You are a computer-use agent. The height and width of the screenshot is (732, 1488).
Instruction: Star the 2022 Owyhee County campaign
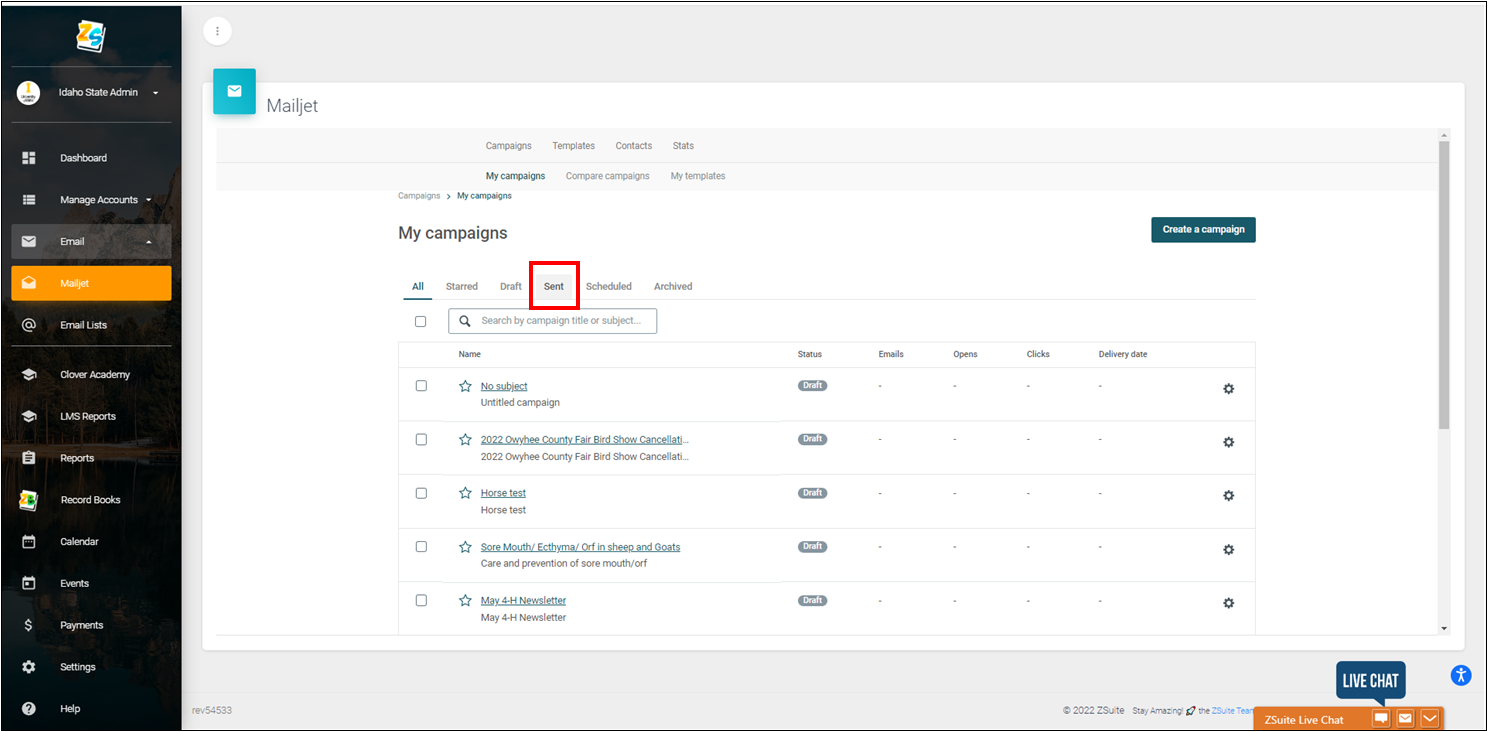coord(465,439)
